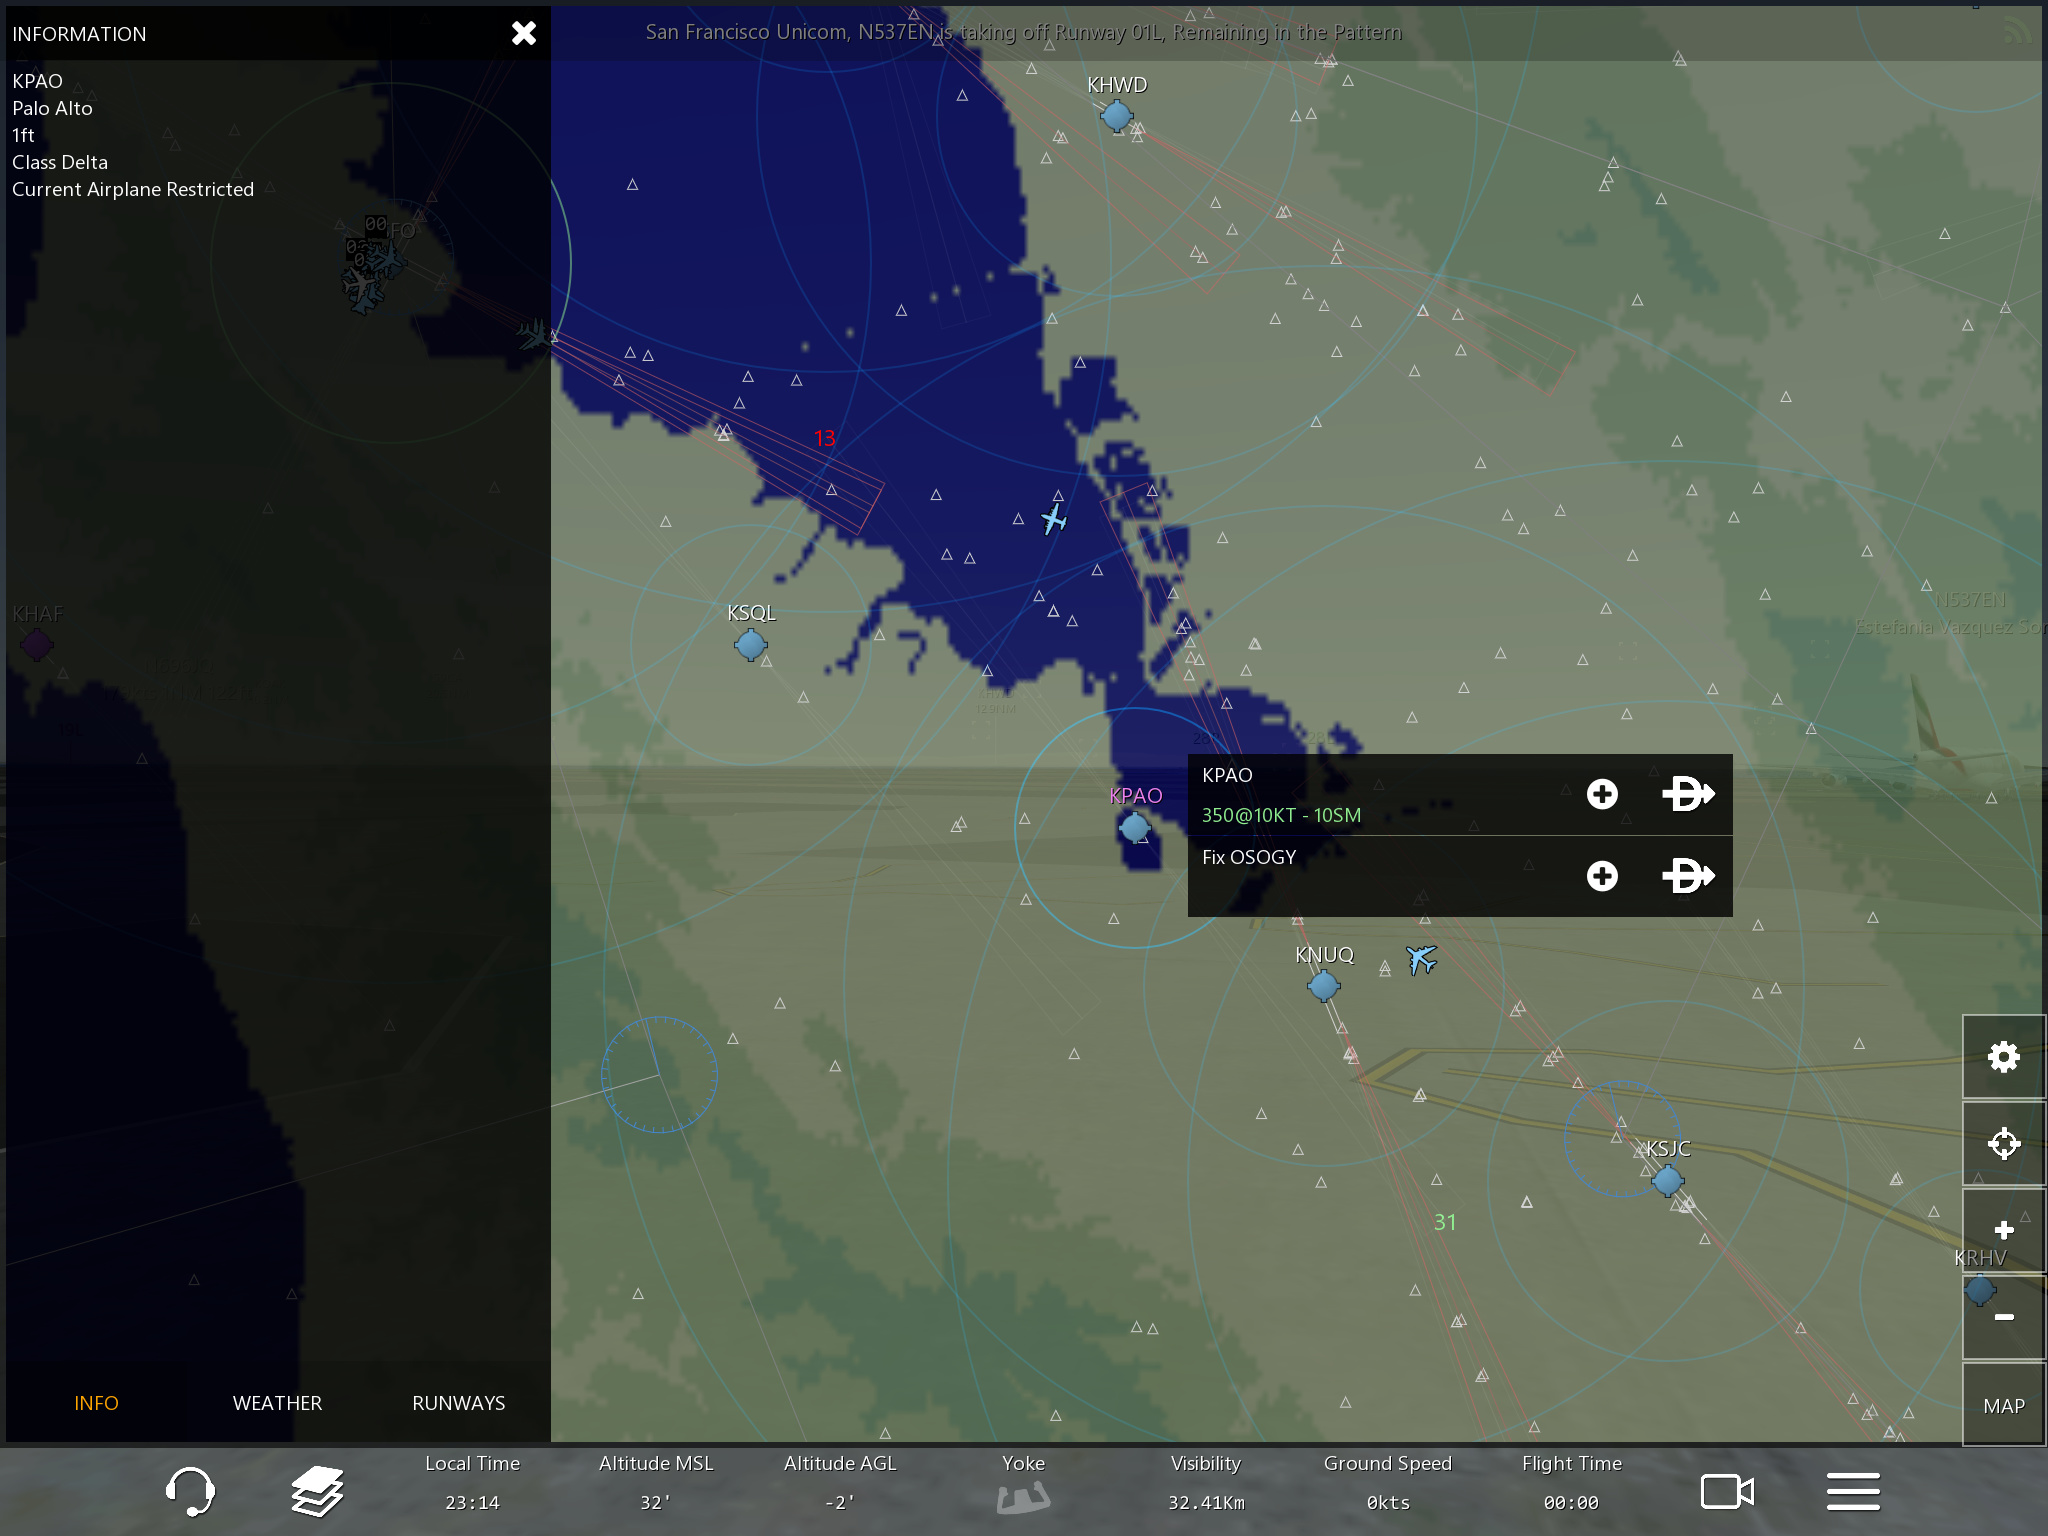Select the INFO tab

(x=96, y=1403)
